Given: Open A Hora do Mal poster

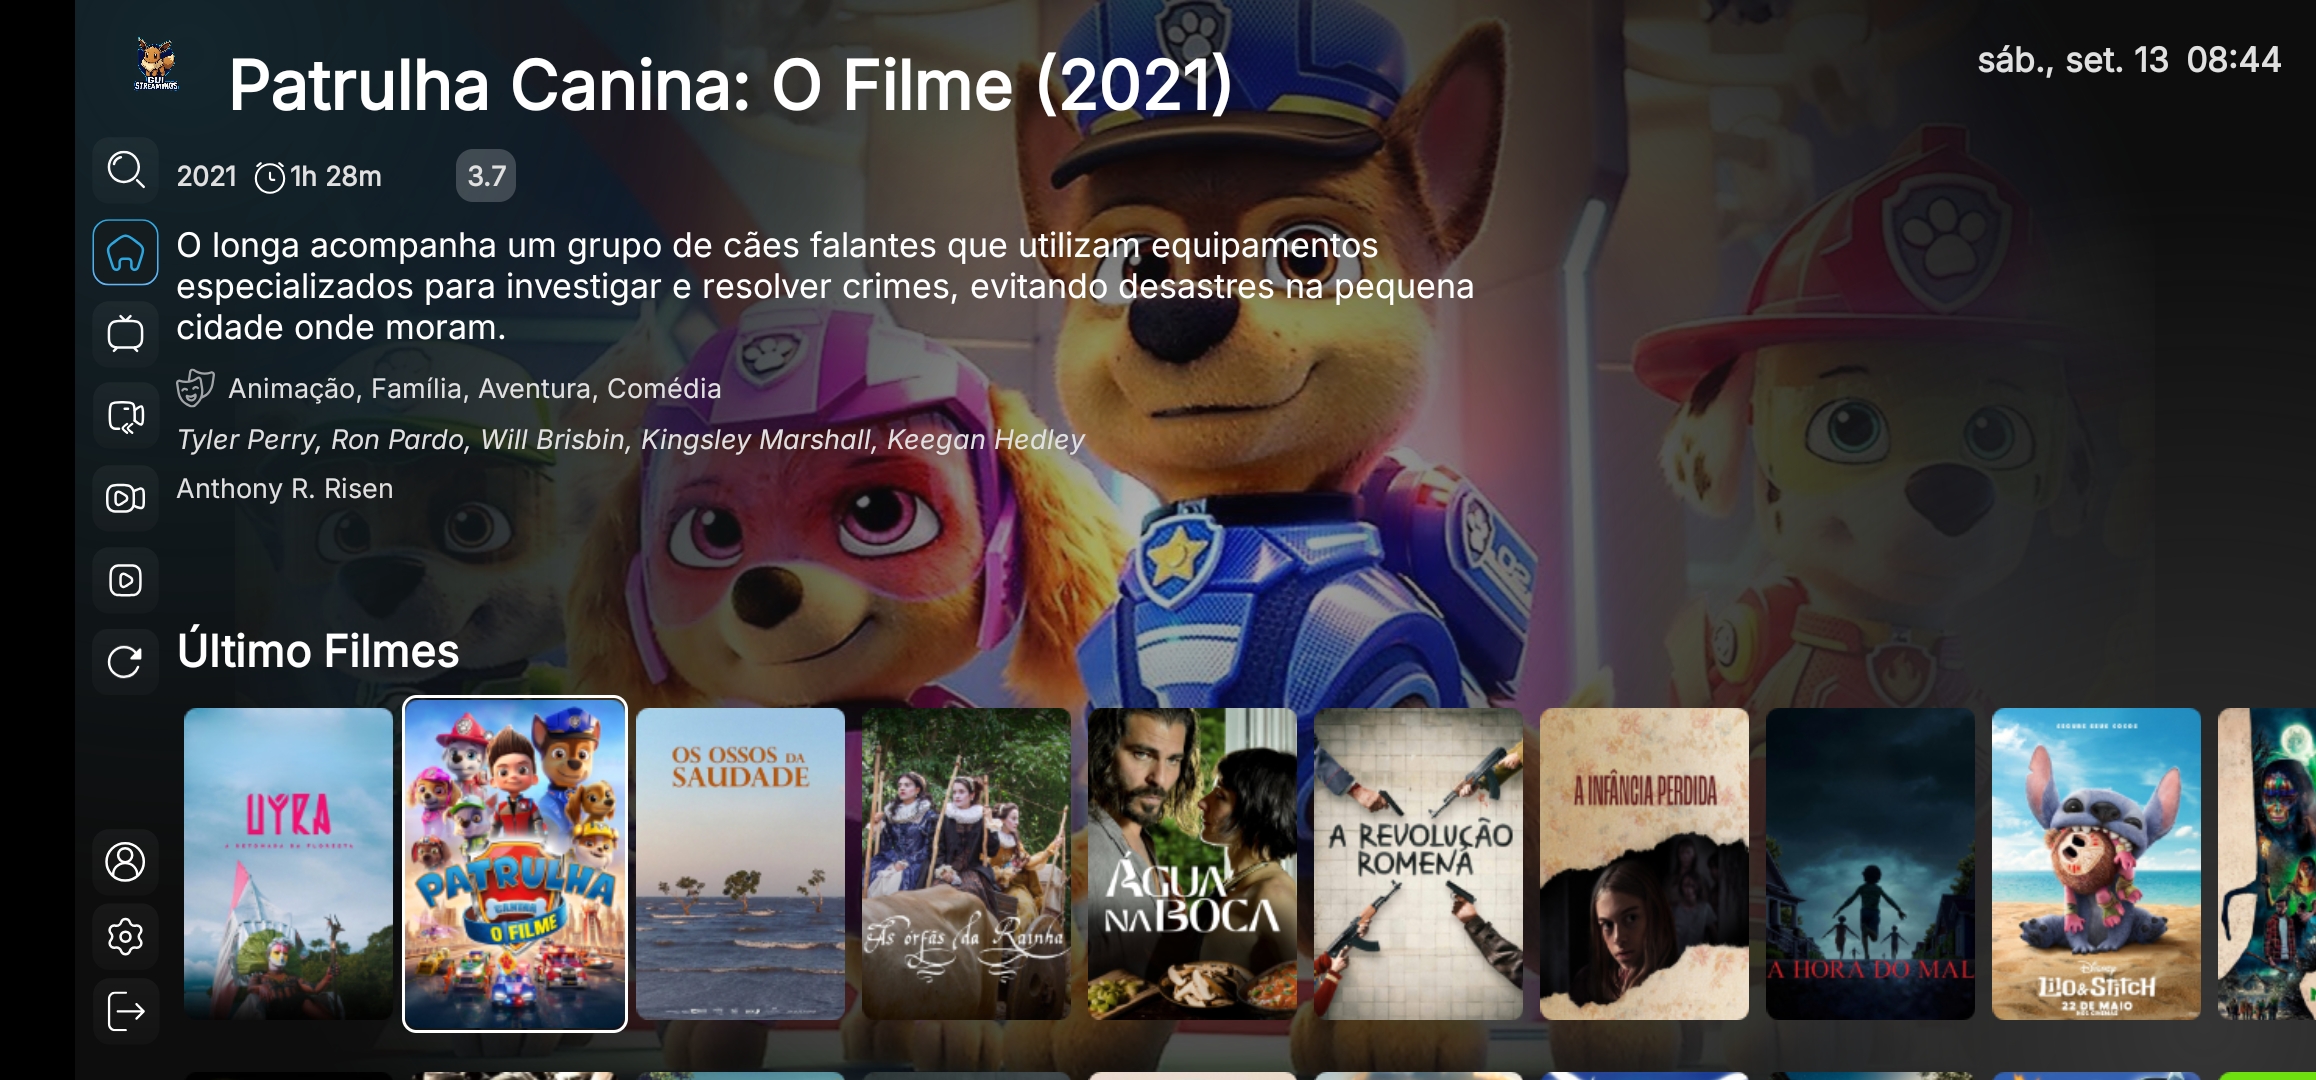Looking at the screenshot, I should click(1870, 864).
